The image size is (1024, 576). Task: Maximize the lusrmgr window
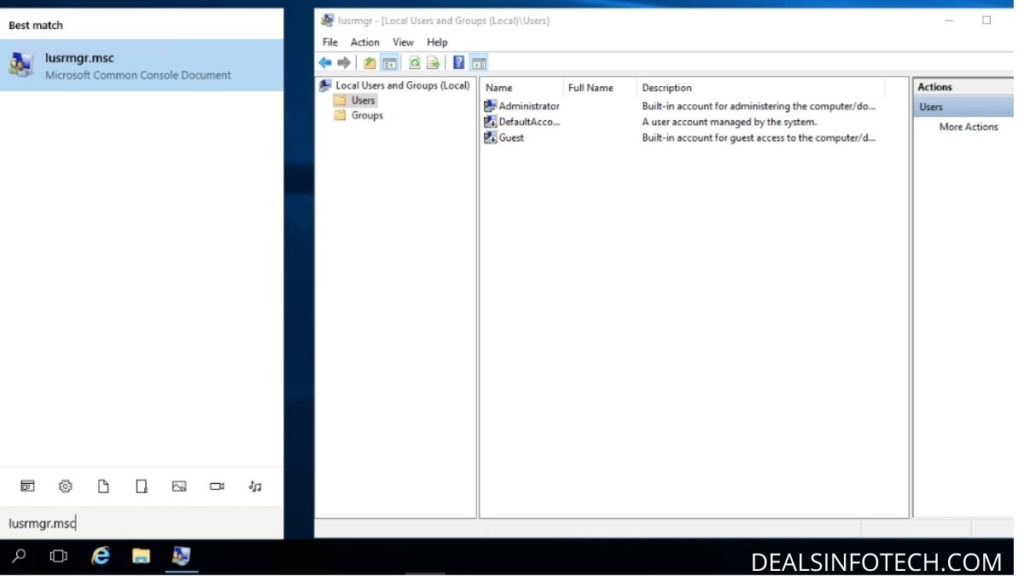coord(986,20)
